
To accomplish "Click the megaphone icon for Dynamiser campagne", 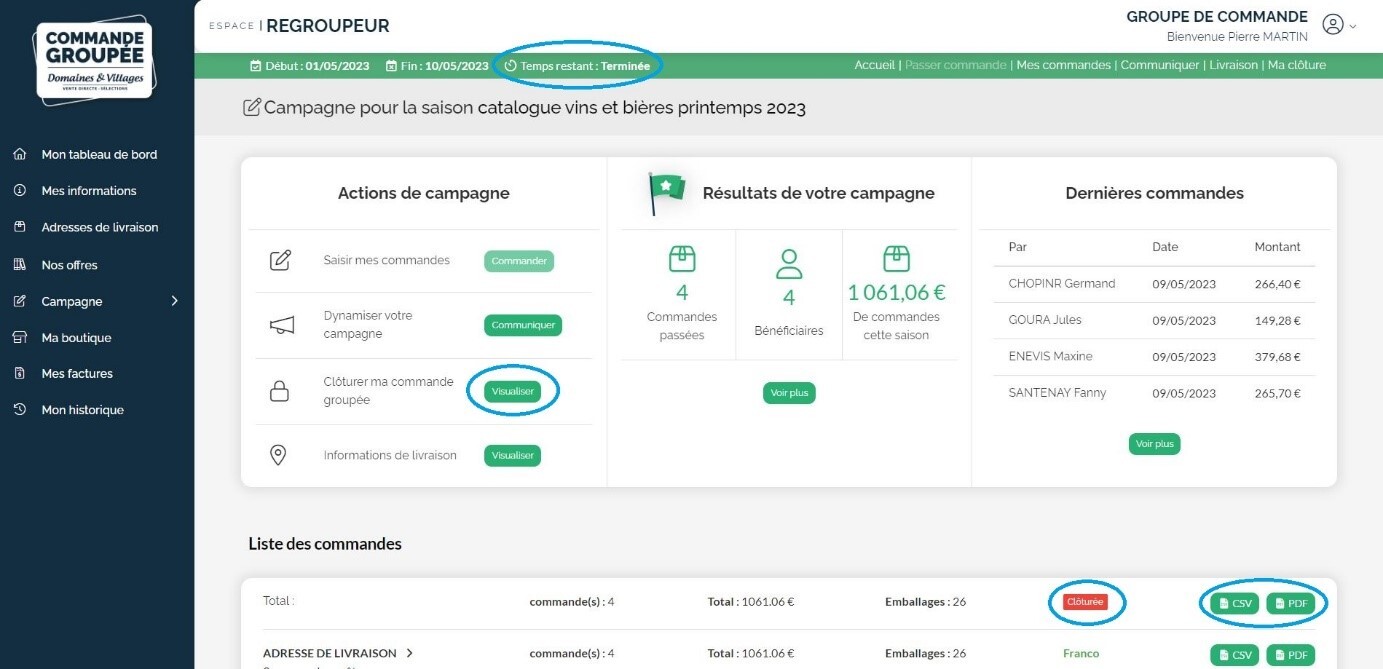I will click(x=281, y=325).
